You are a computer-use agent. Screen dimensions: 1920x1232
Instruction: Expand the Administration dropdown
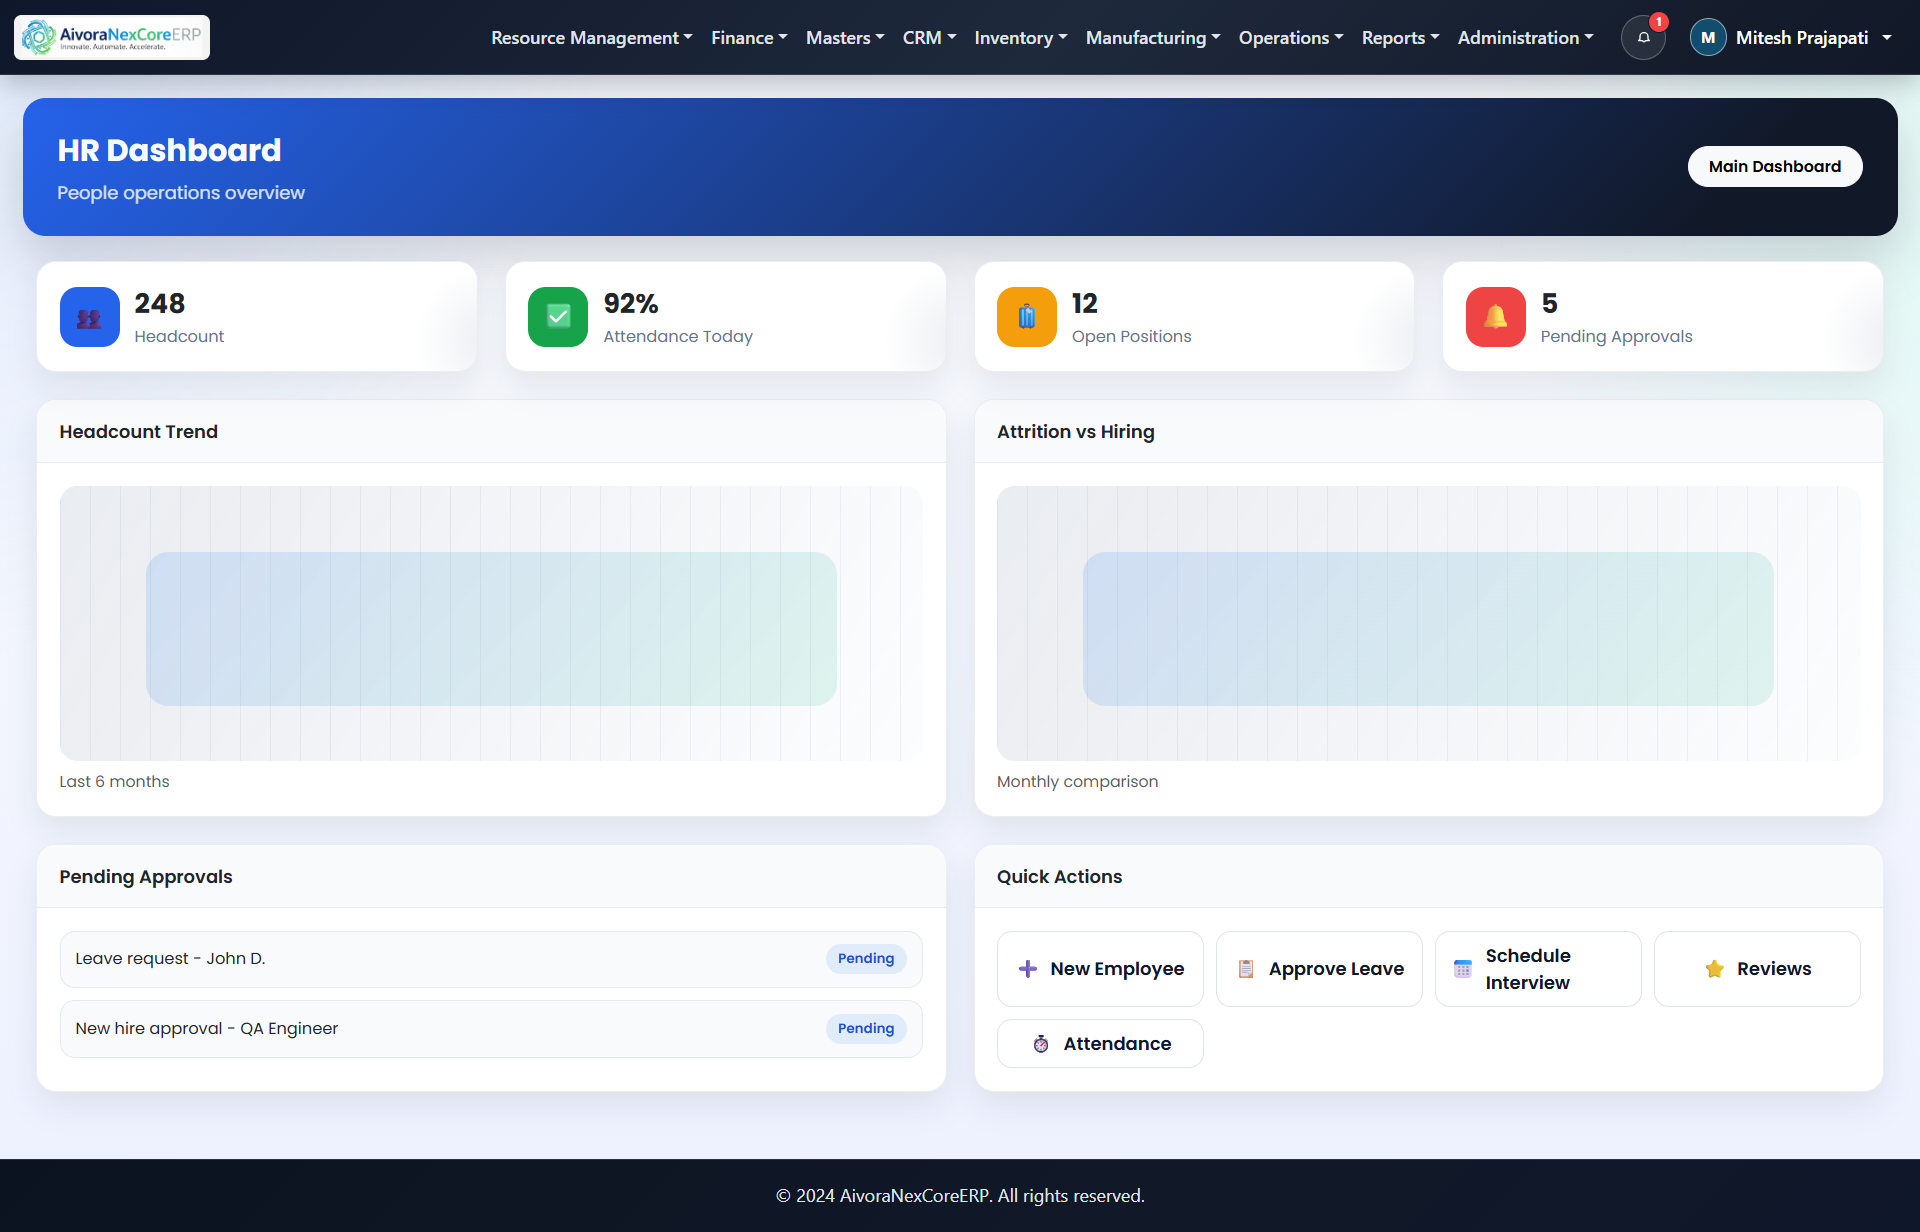[1524, 37]
